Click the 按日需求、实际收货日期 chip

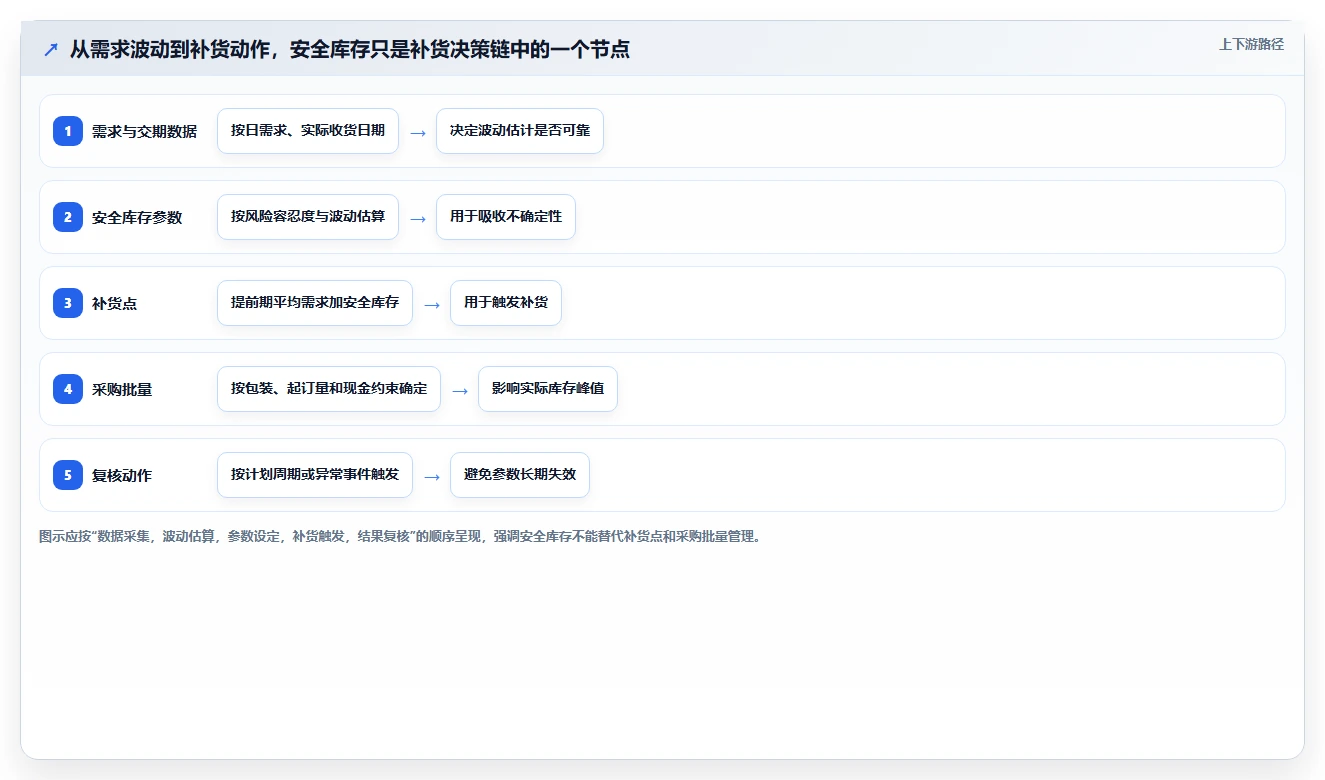[x=308, y=131]
